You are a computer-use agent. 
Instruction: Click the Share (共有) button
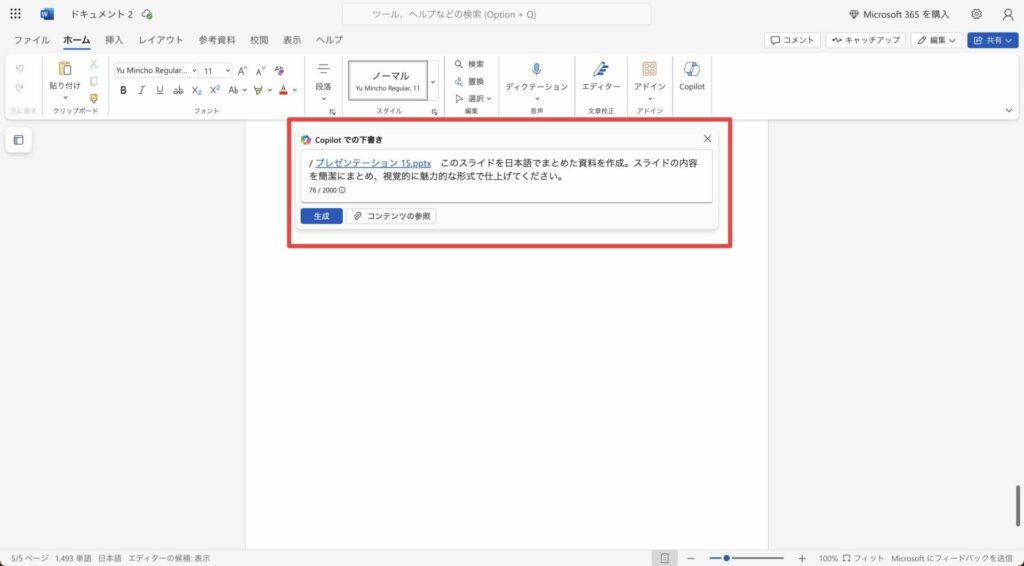(x=993, y=40)
